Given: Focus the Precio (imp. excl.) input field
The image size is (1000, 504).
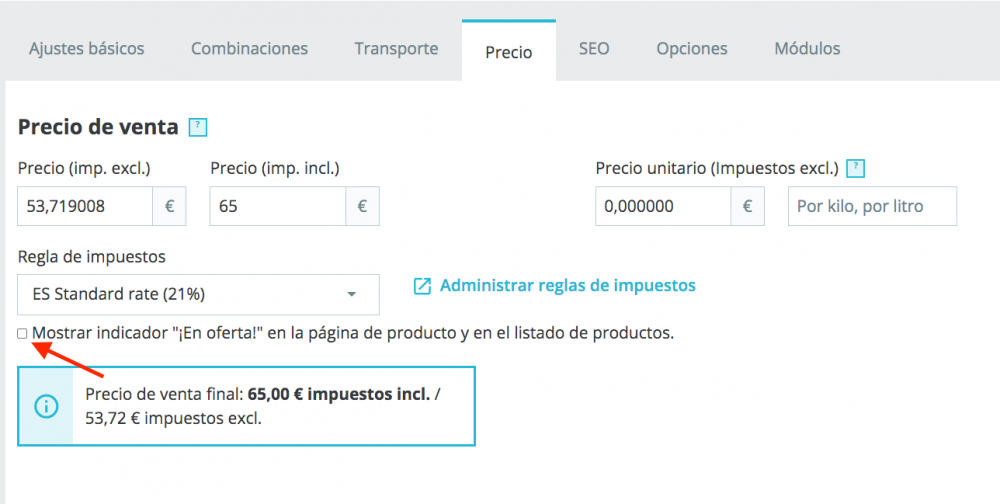Looking at the screenshot, I should 85,207.
